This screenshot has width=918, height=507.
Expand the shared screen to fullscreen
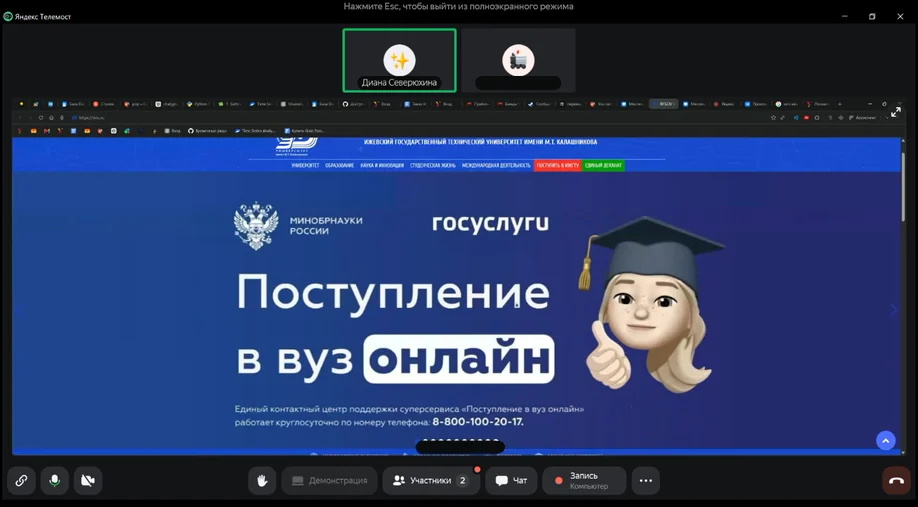896,112
